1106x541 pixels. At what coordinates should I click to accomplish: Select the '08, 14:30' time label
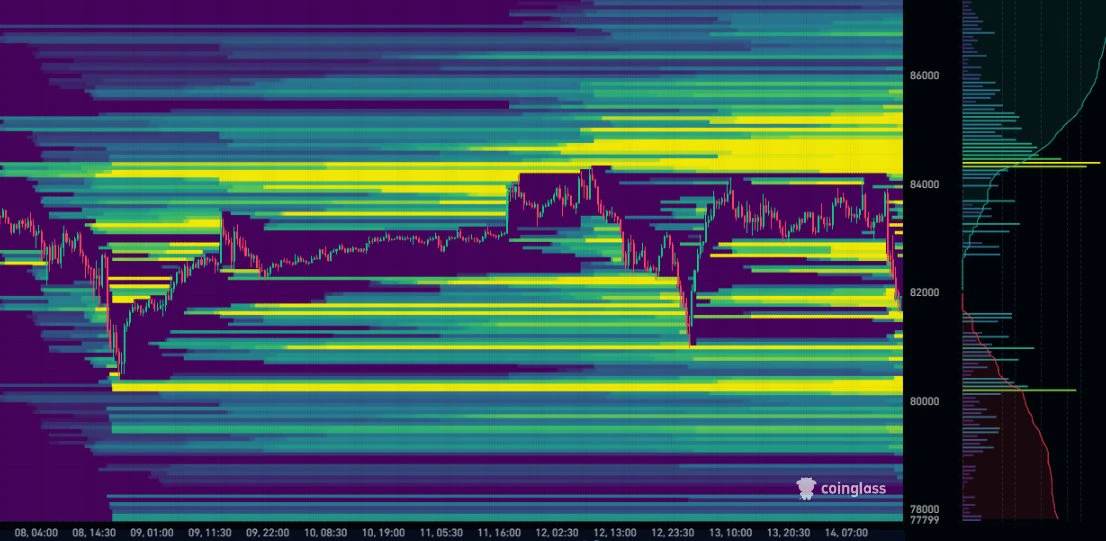95,533
